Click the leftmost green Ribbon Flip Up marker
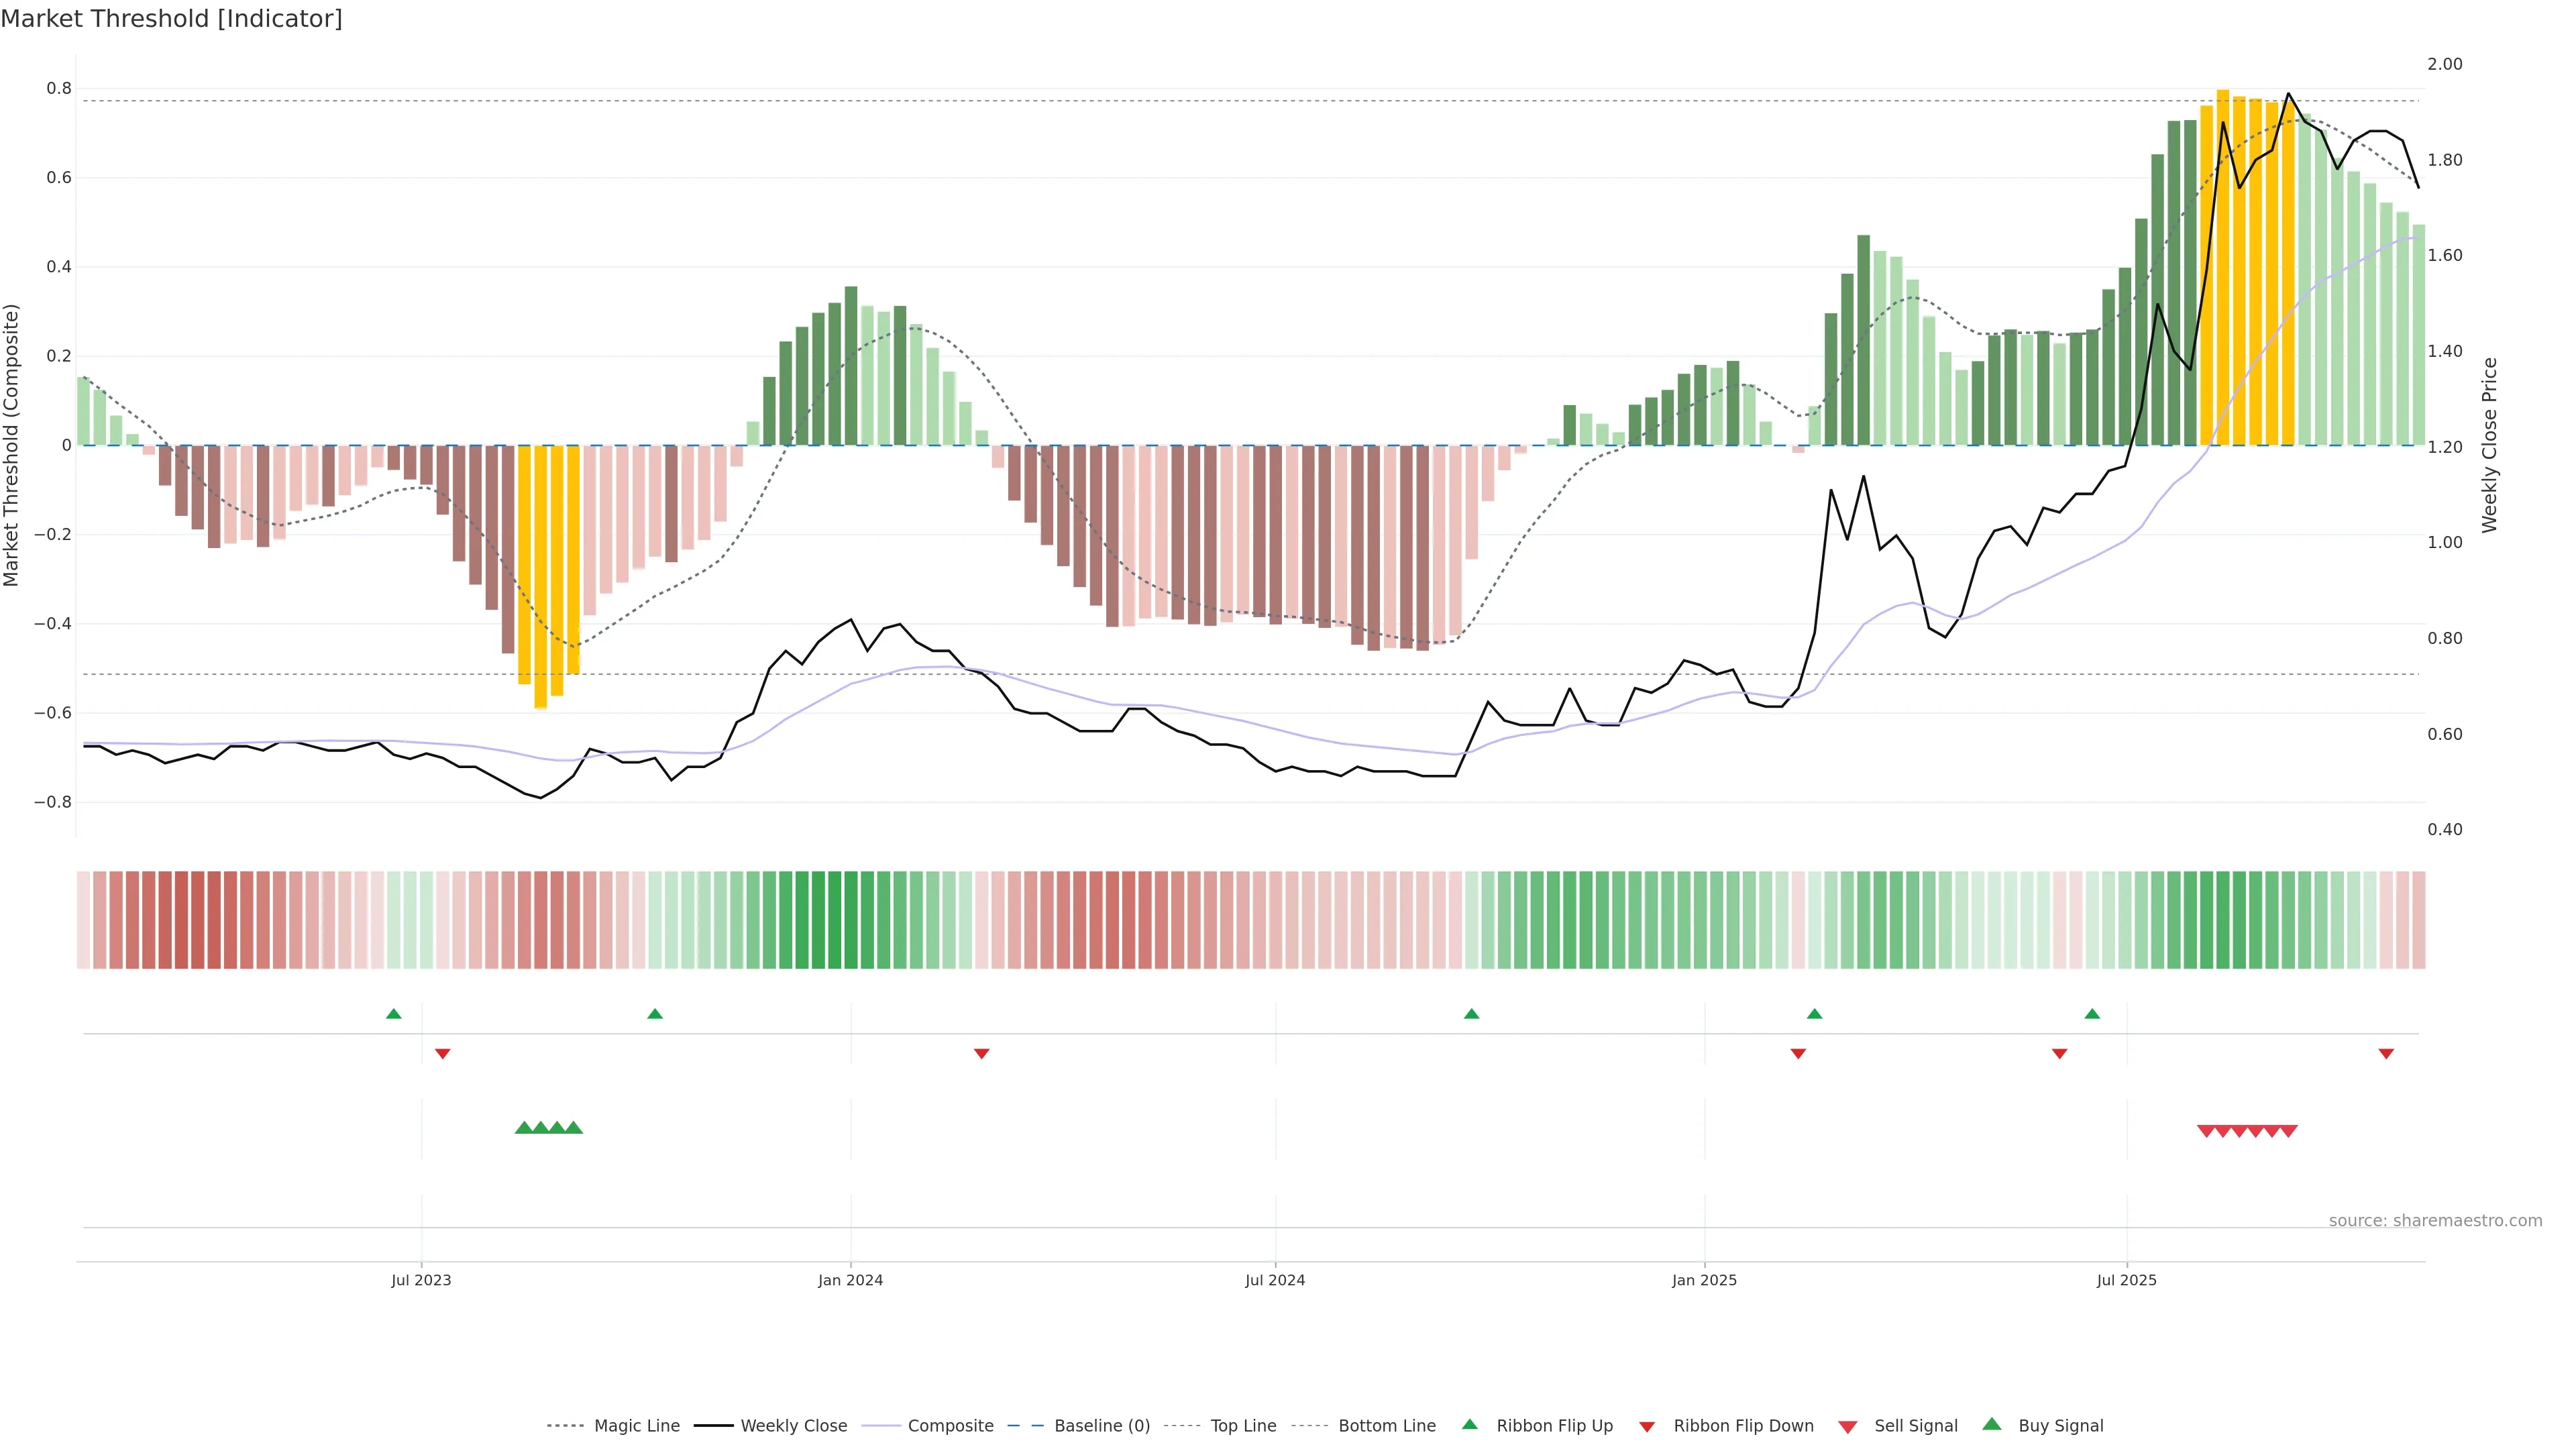2576x1449 pixels. pyautogui.click(x=394, y=1014)
